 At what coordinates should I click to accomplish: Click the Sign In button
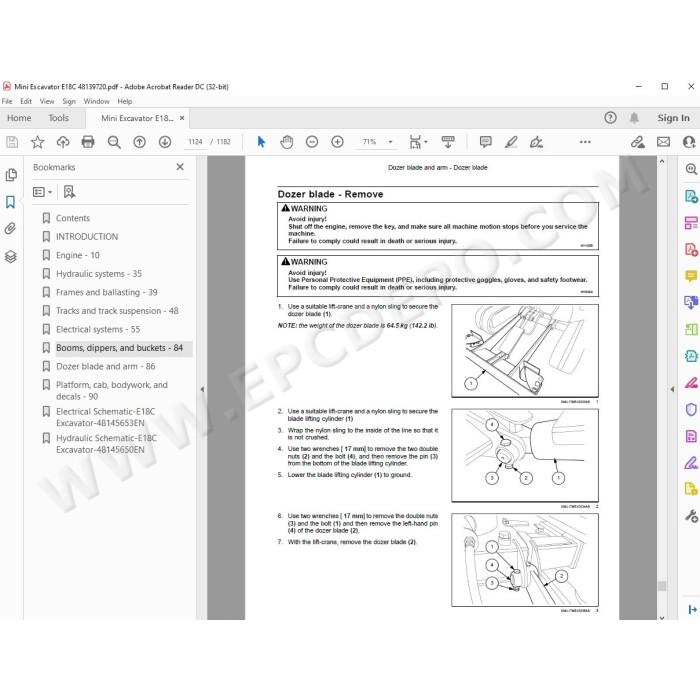(x=673, y=118)
